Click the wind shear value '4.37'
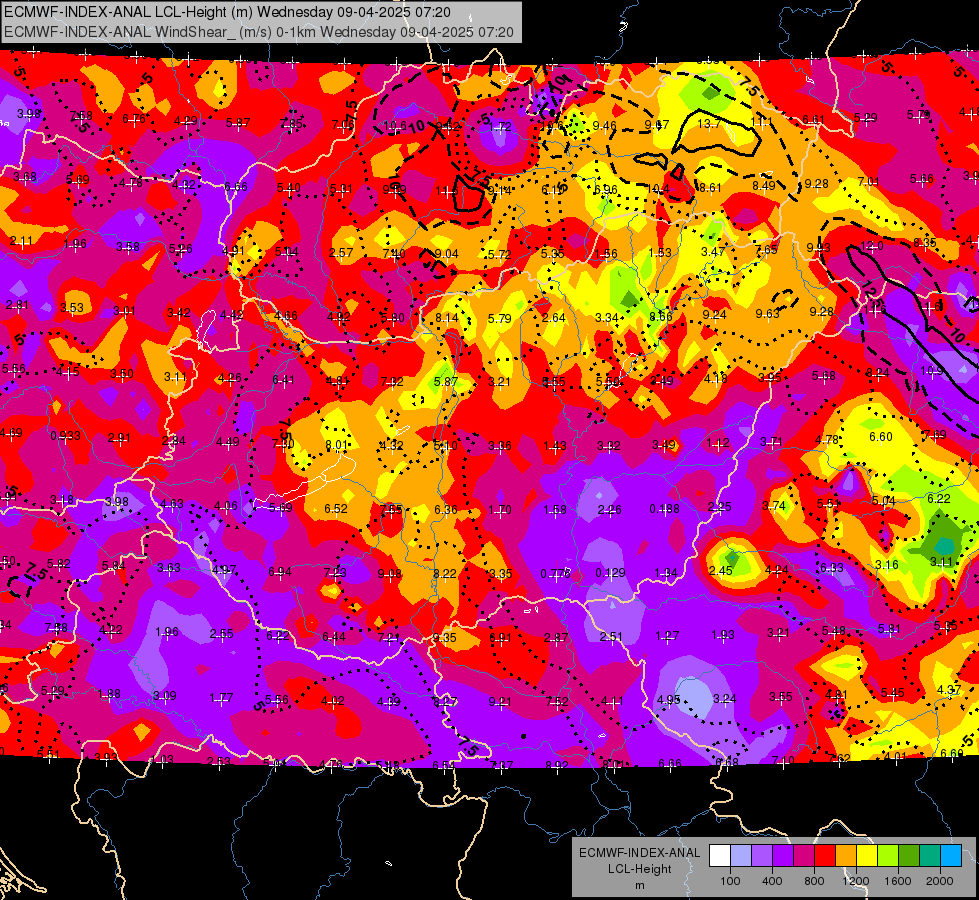The height and width of the screenshot is (900, 979). point(949,690)
